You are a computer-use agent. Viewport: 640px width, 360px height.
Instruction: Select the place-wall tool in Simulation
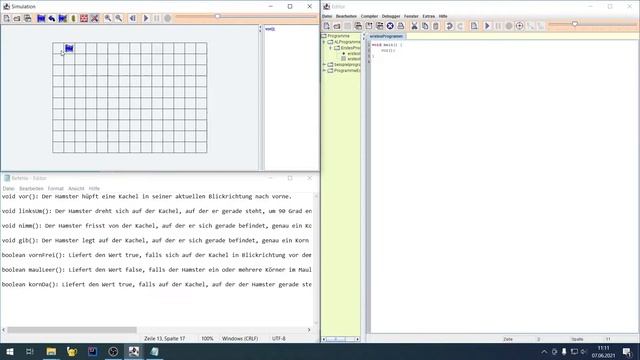[x=84, y=18]
